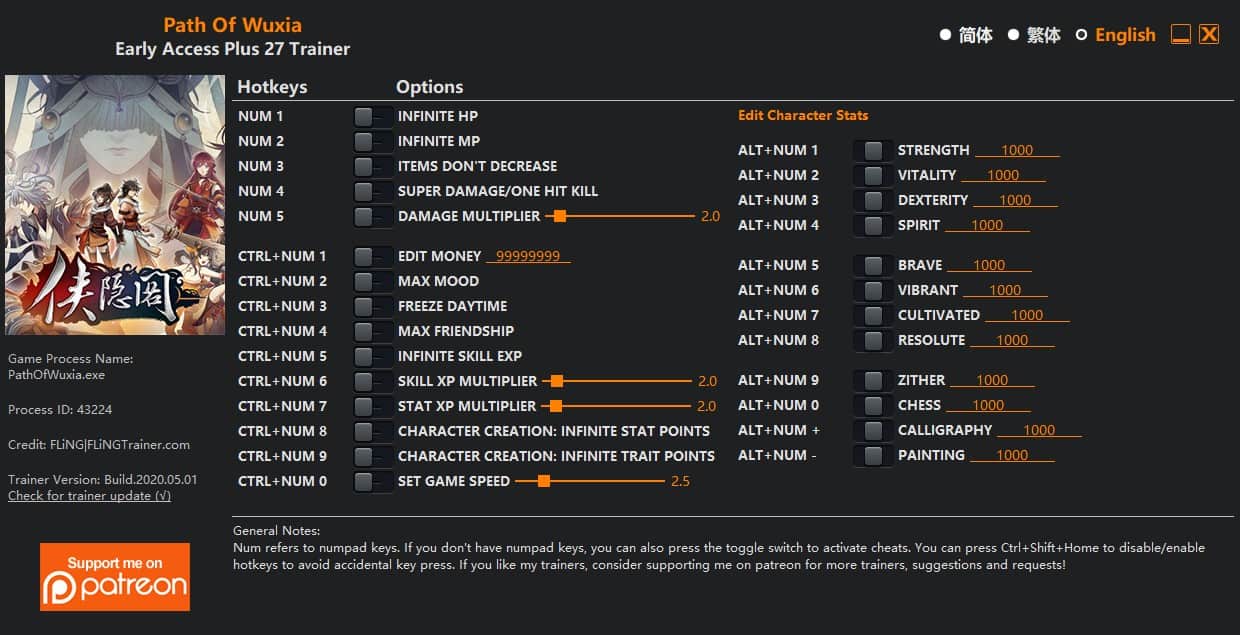1240x635 pixels.
Task: Turn on the Spirit stat toggle
Action: (x=873, y=225)
